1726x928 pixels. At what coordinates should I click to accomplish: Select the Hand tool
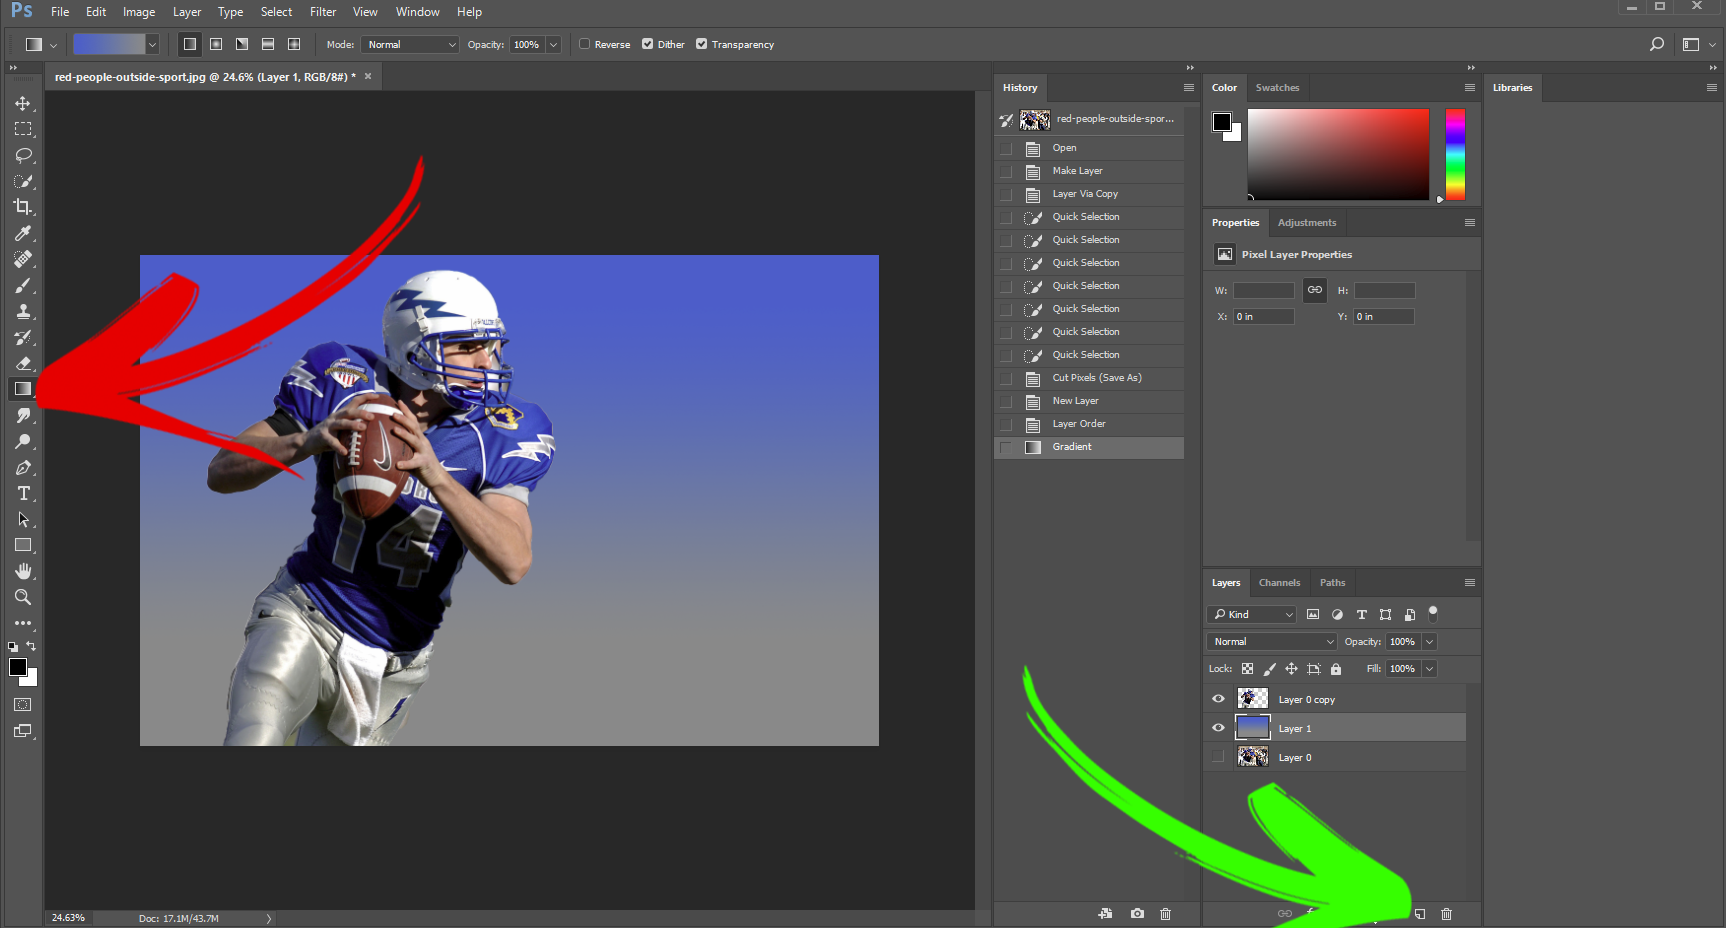[x=23, y=571]
